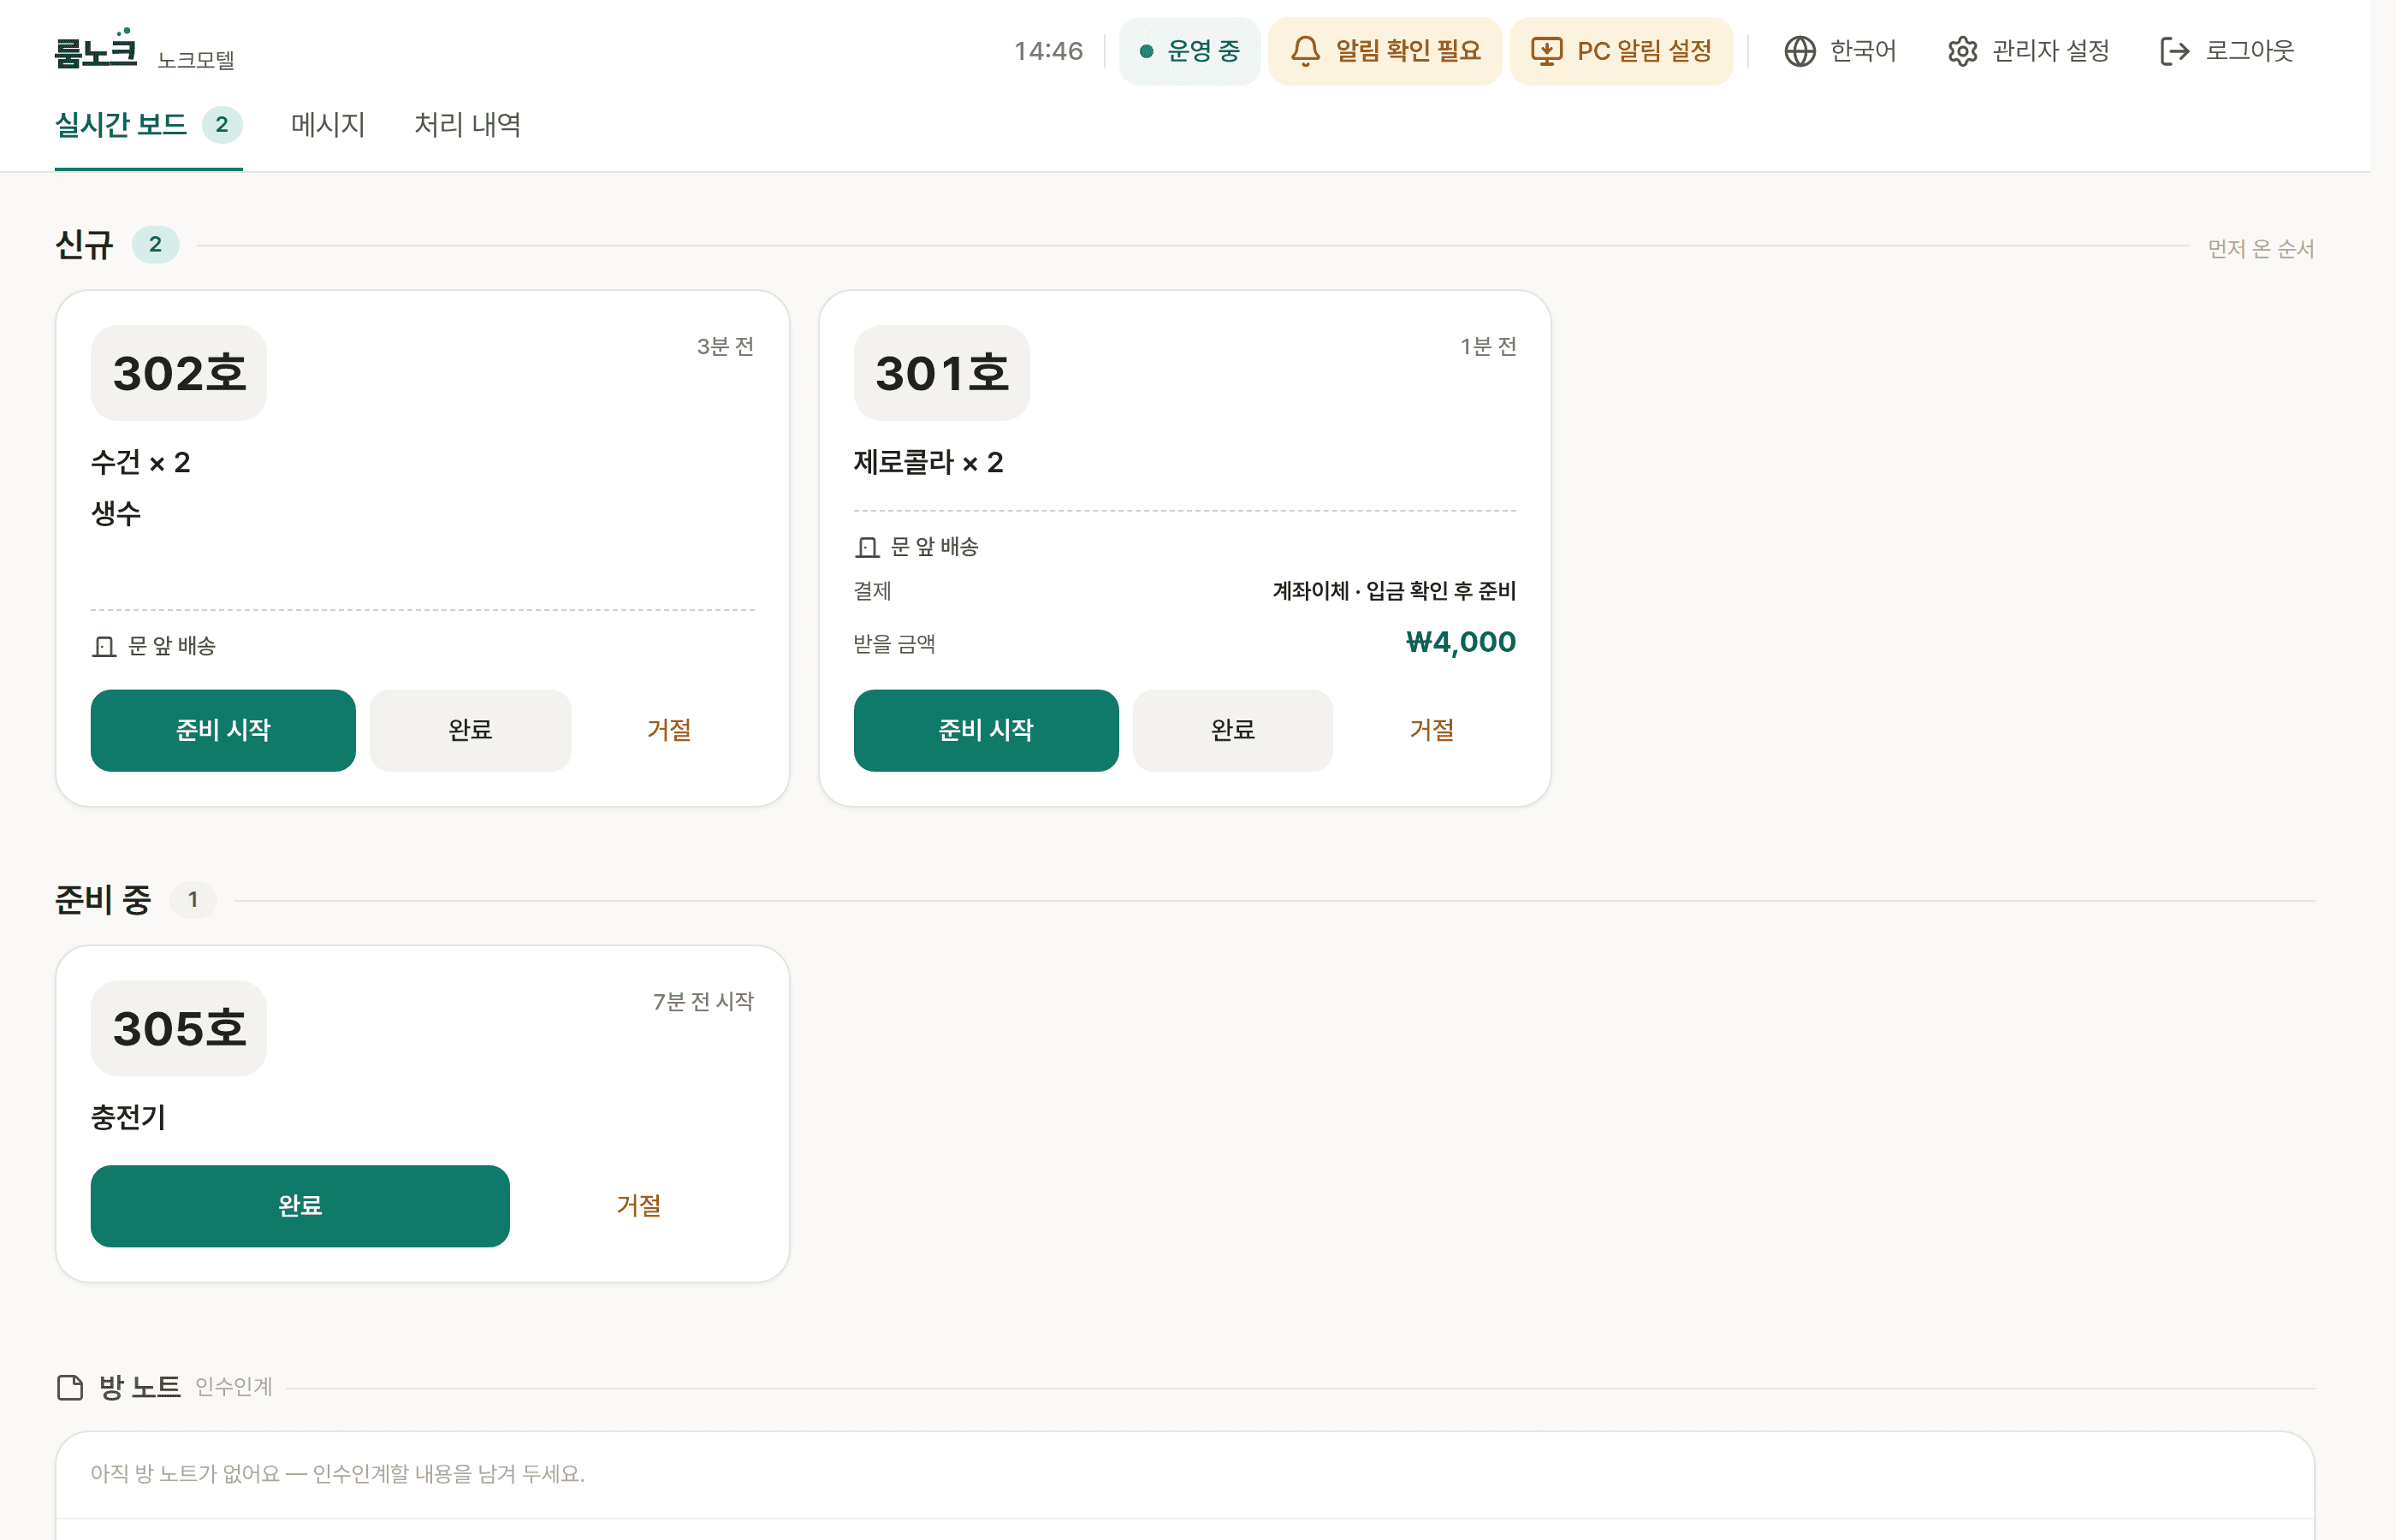
Task: Click the door icon on 302호 card
Action: 104,646
